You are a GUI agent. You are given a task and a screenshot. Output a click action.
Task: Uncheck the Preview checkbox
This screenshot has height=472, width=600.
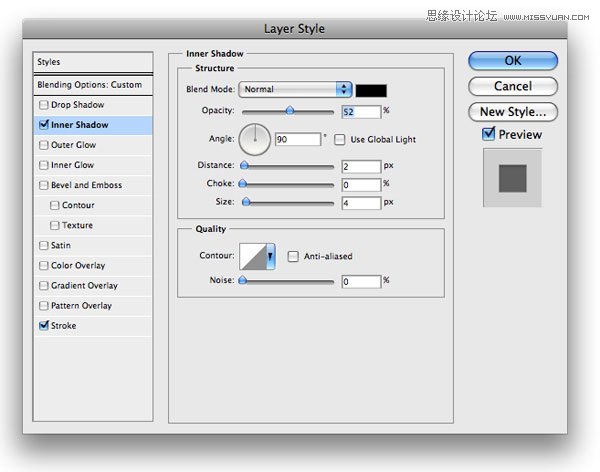[x=488, y=134]
